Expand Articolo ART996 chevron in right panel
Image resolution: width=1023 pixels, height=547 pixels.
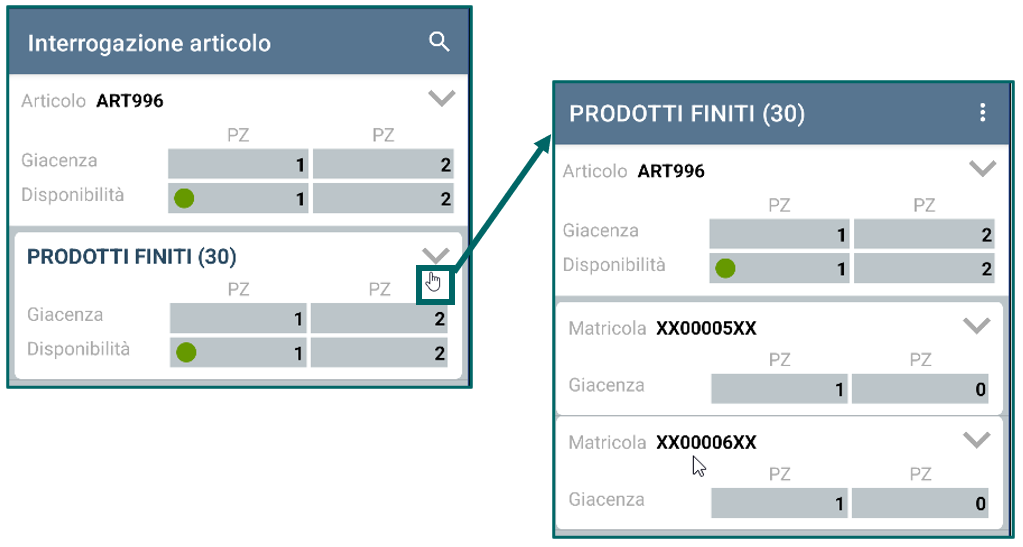[983, 168]
